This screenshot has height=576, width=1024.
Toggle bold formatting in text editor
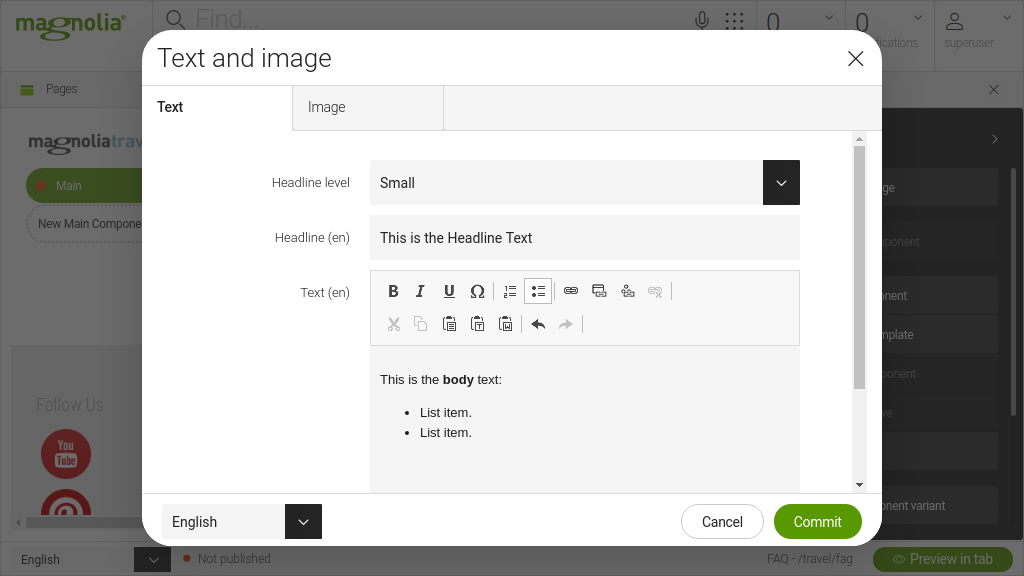pos(392,291)
